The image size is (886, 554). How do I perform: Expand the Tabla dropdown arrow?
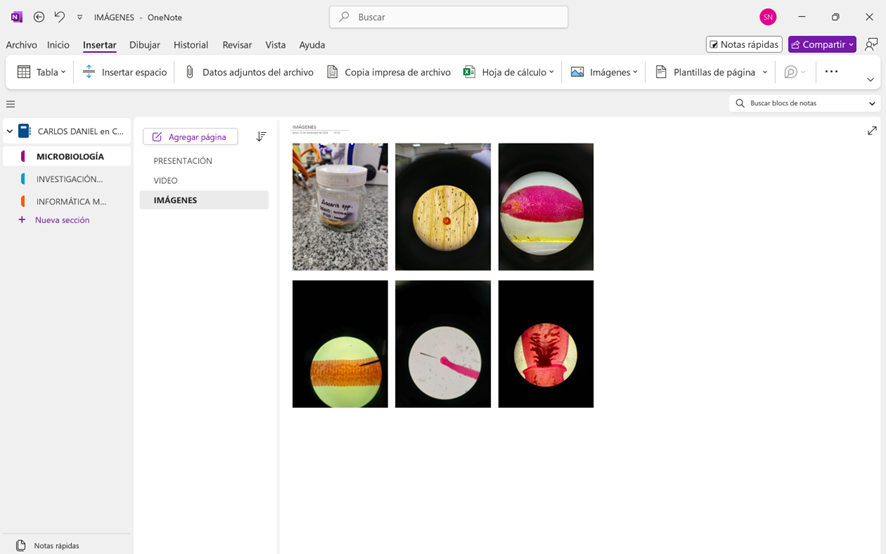[63, 72]
